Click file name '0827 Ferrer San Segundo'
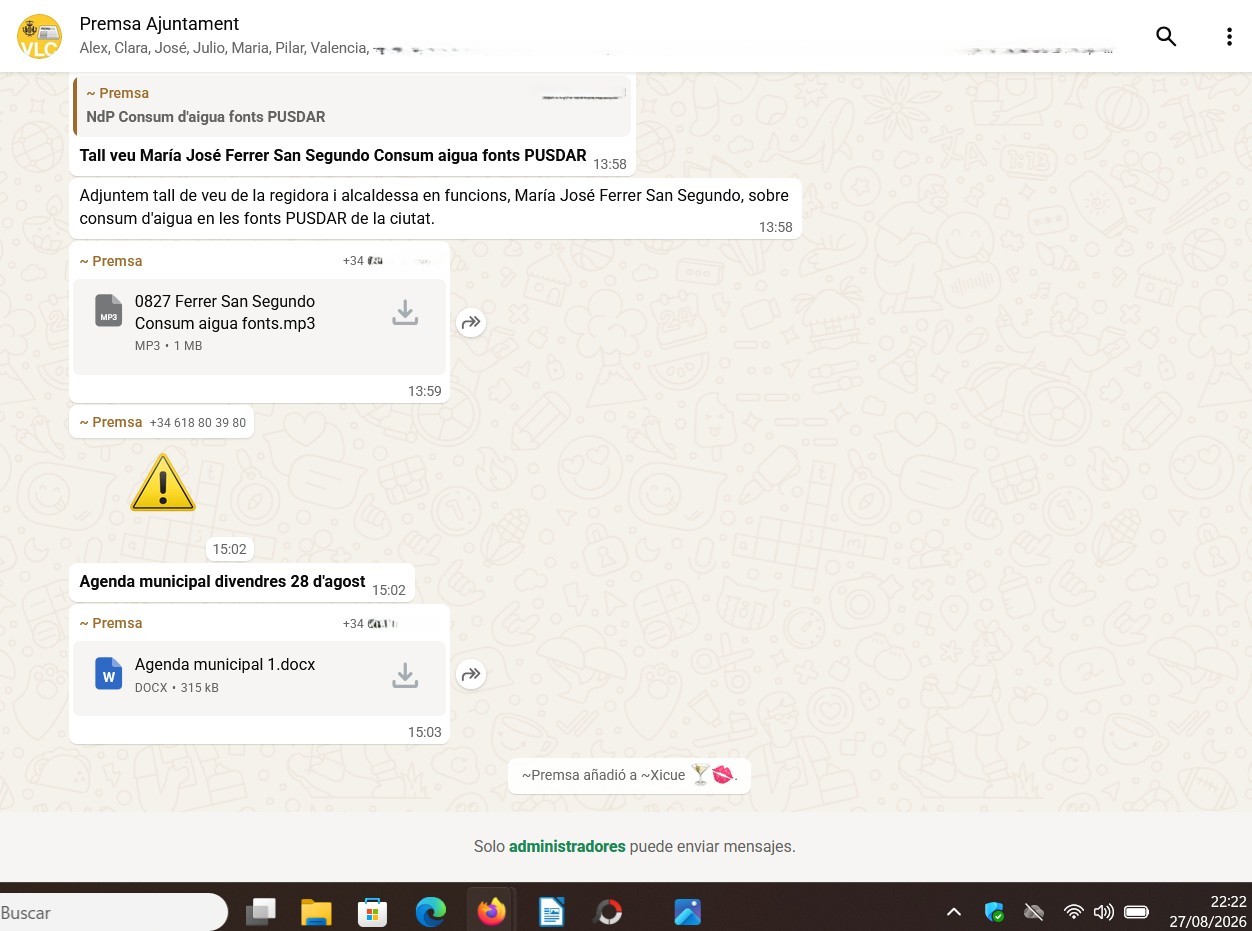 (x=225, y=312)
